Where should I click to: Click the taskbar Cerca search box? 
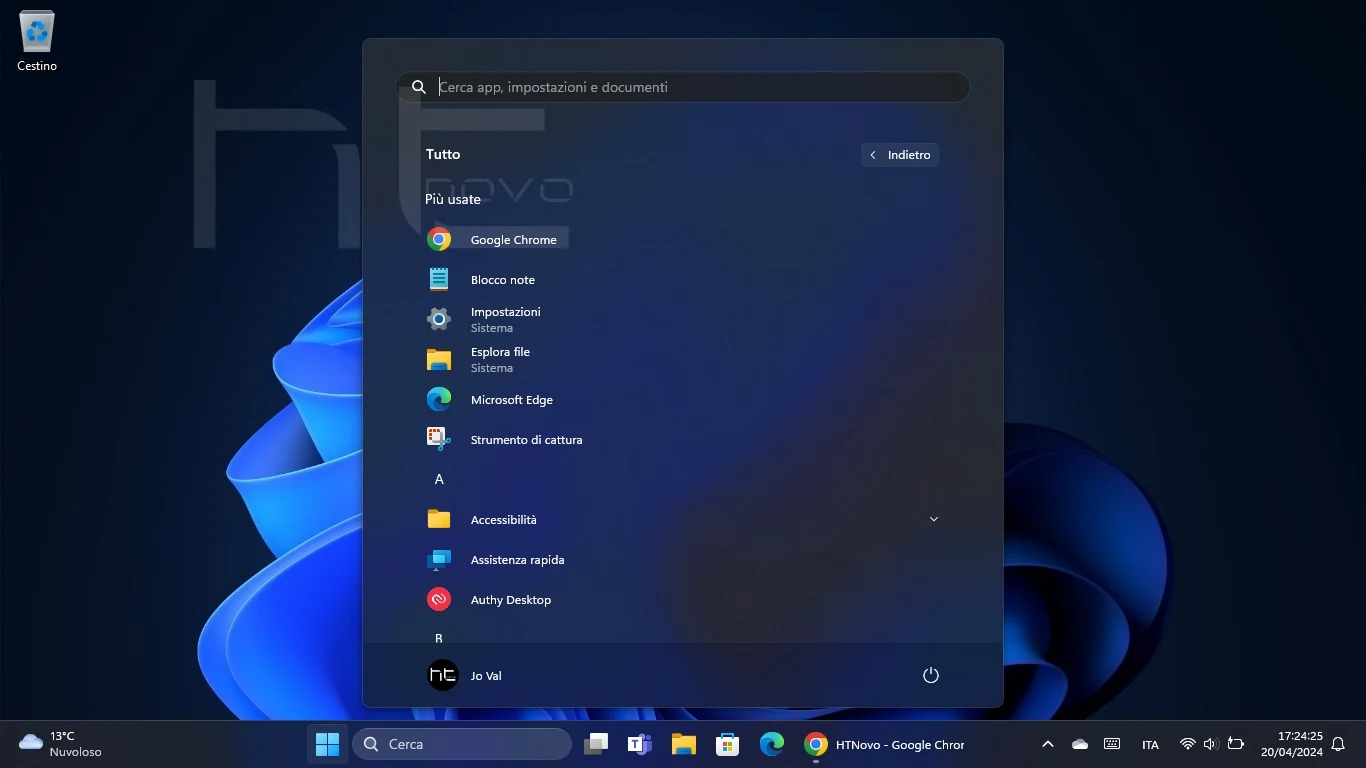click(x=462, y=744)
